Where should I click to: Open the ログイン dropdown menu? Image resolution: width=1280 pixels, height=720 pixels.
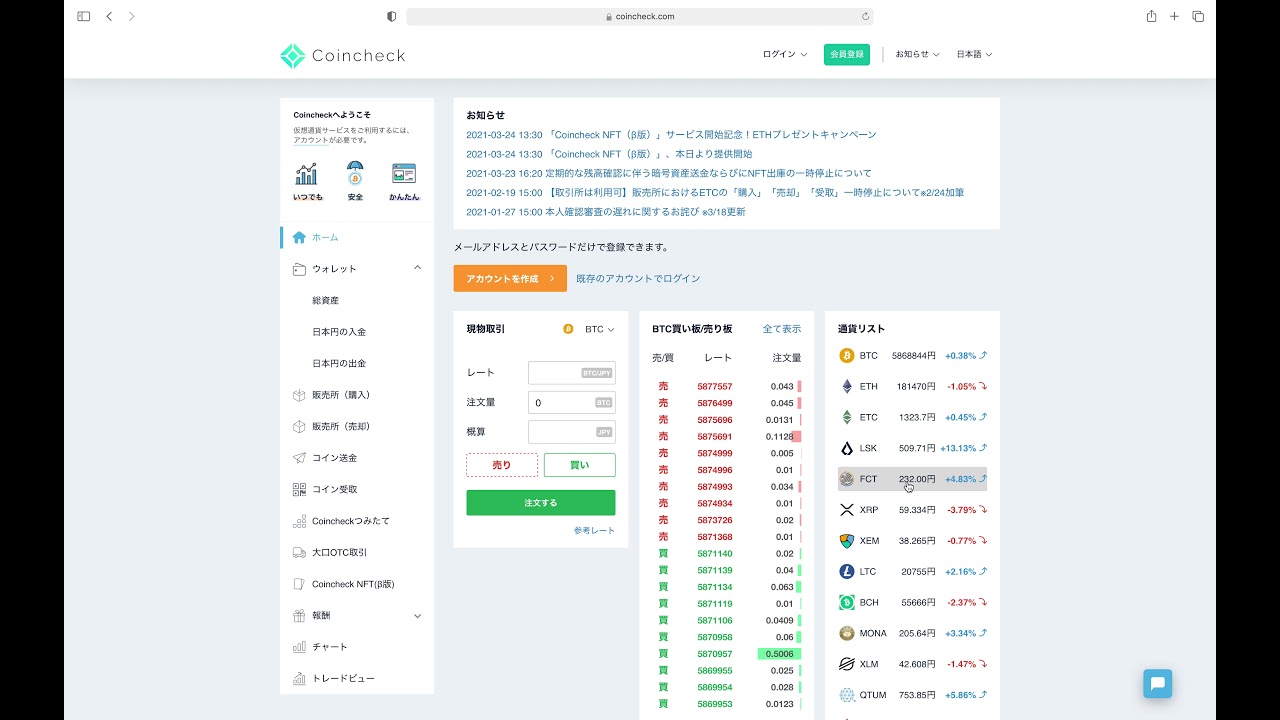point(784,55)
